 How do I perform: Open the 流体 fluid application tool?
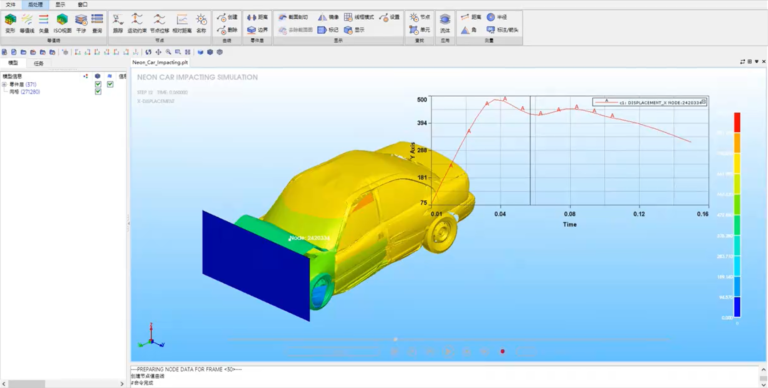[445, 23]
